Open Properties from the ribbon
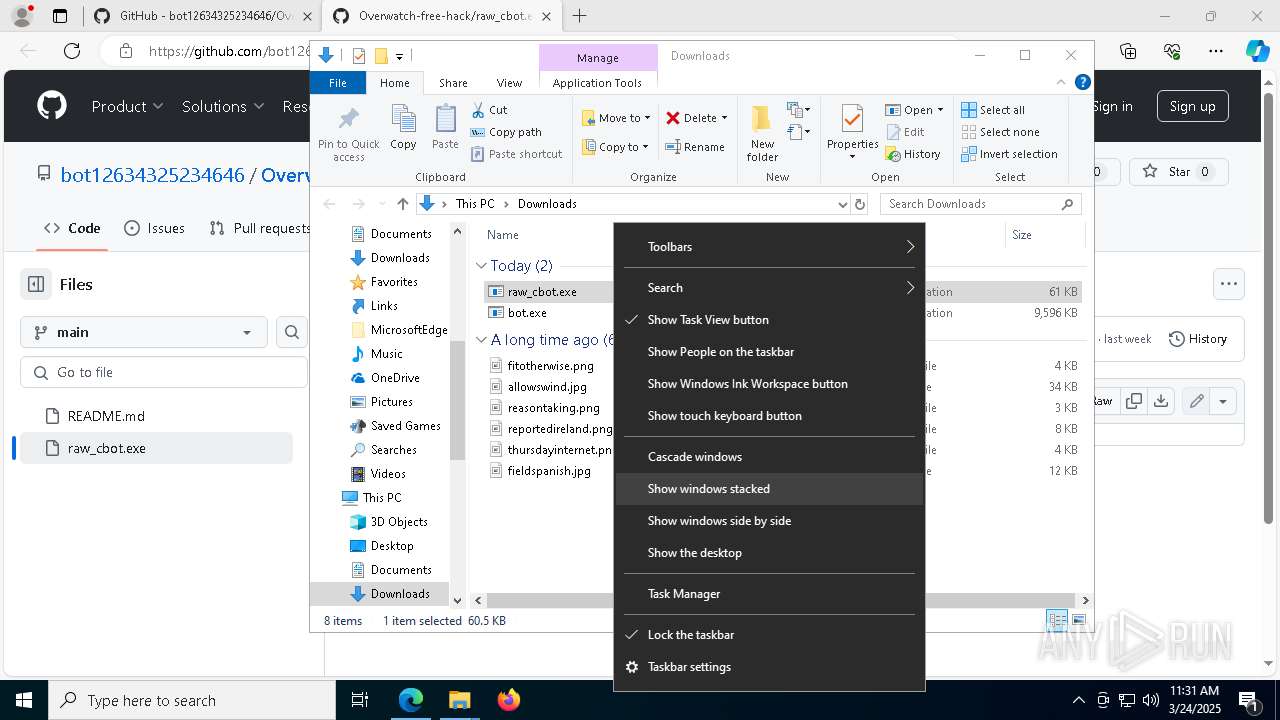1280x720 pixels. tap(852, 132)
